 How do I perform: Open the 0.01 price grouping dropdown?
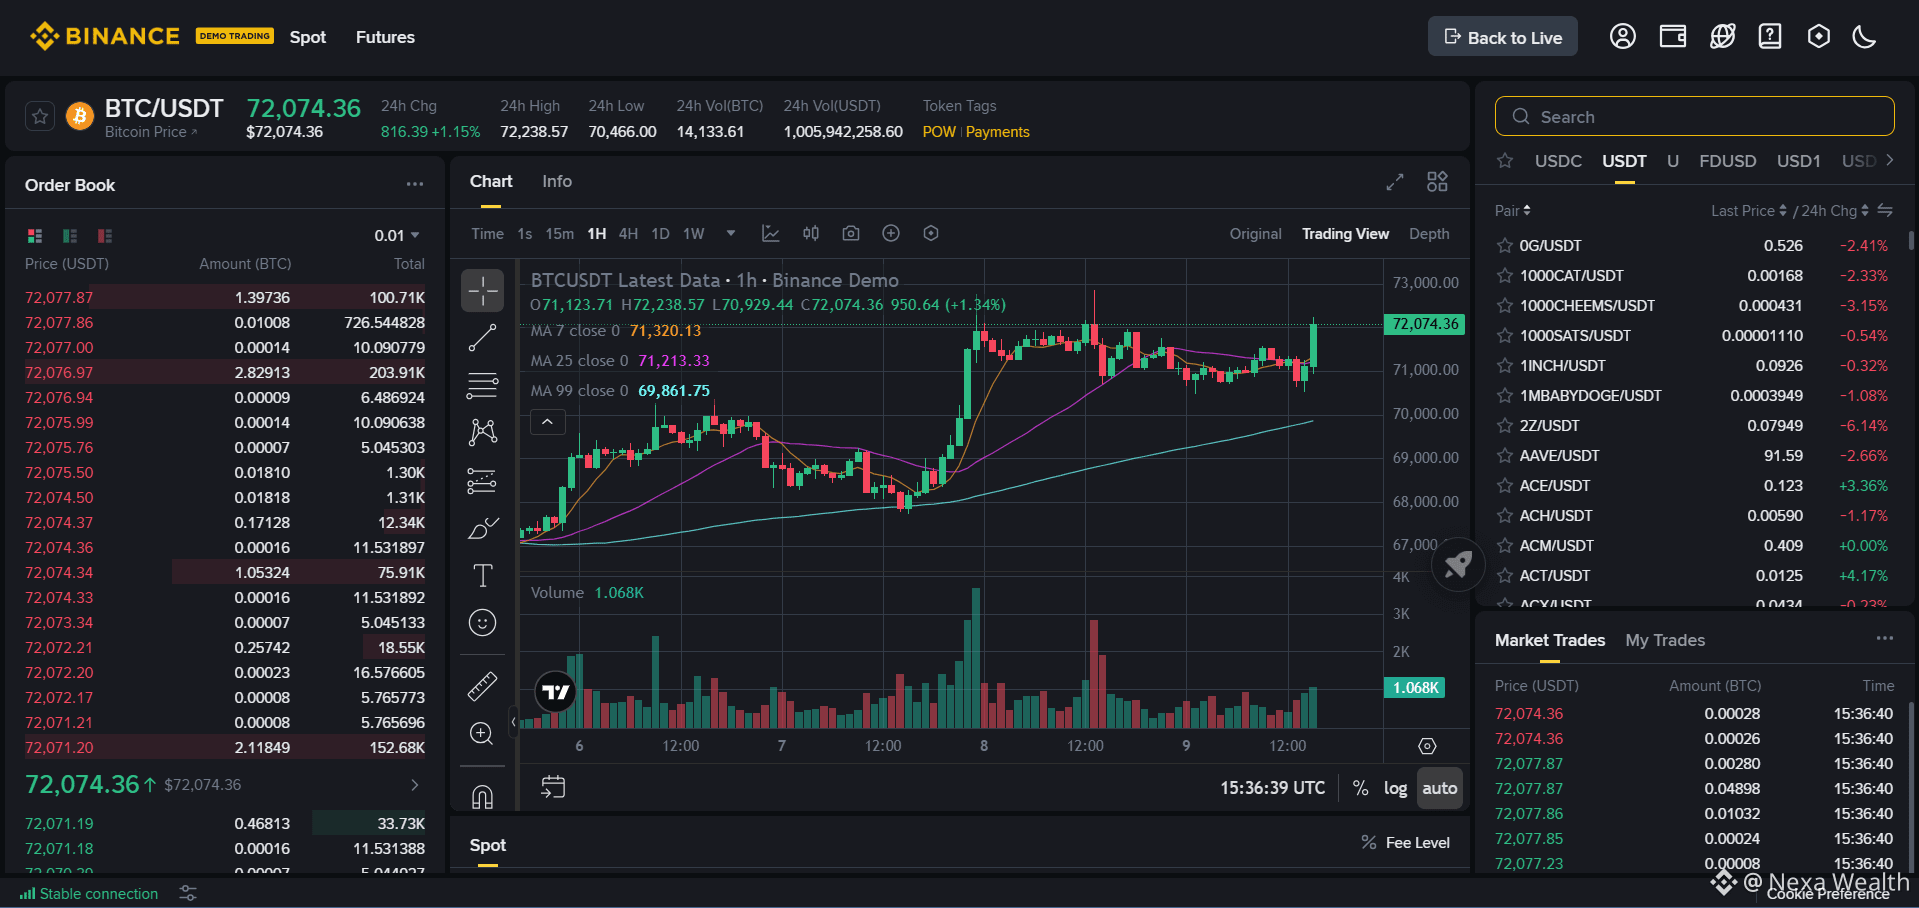click(397, 235)
